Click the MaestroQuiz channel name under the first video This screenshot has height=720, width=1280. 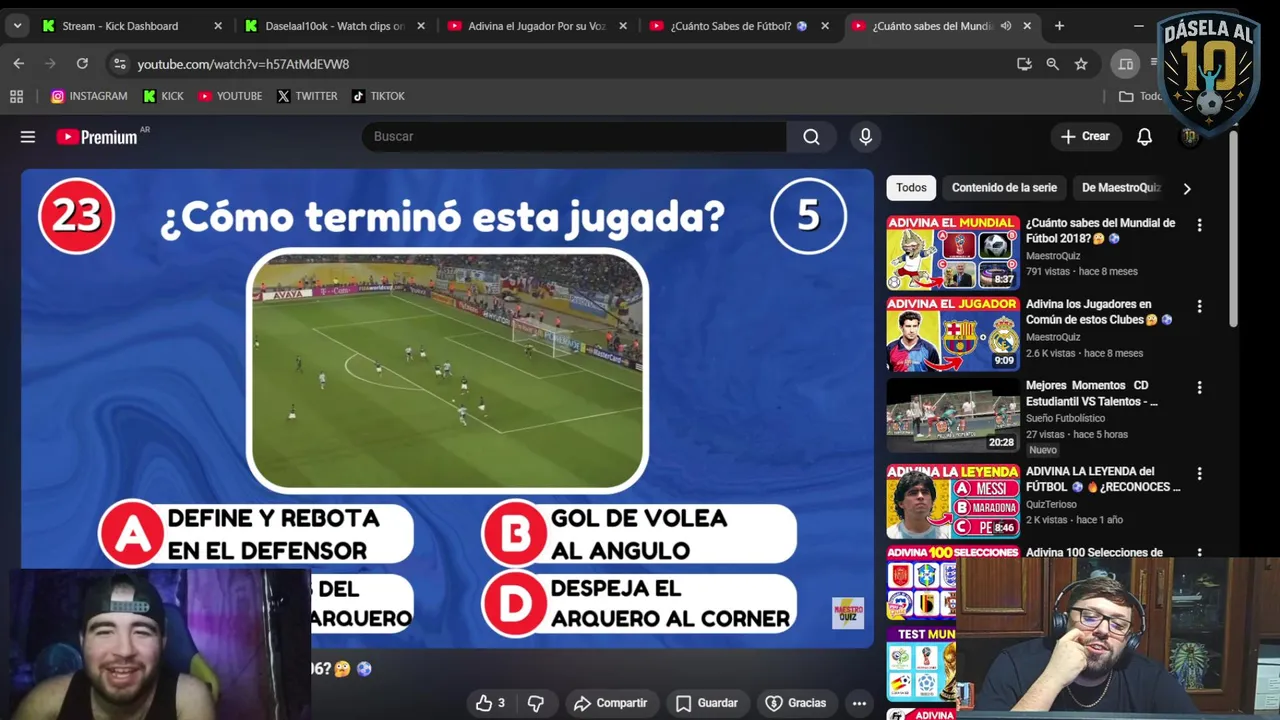(1053, 256)
